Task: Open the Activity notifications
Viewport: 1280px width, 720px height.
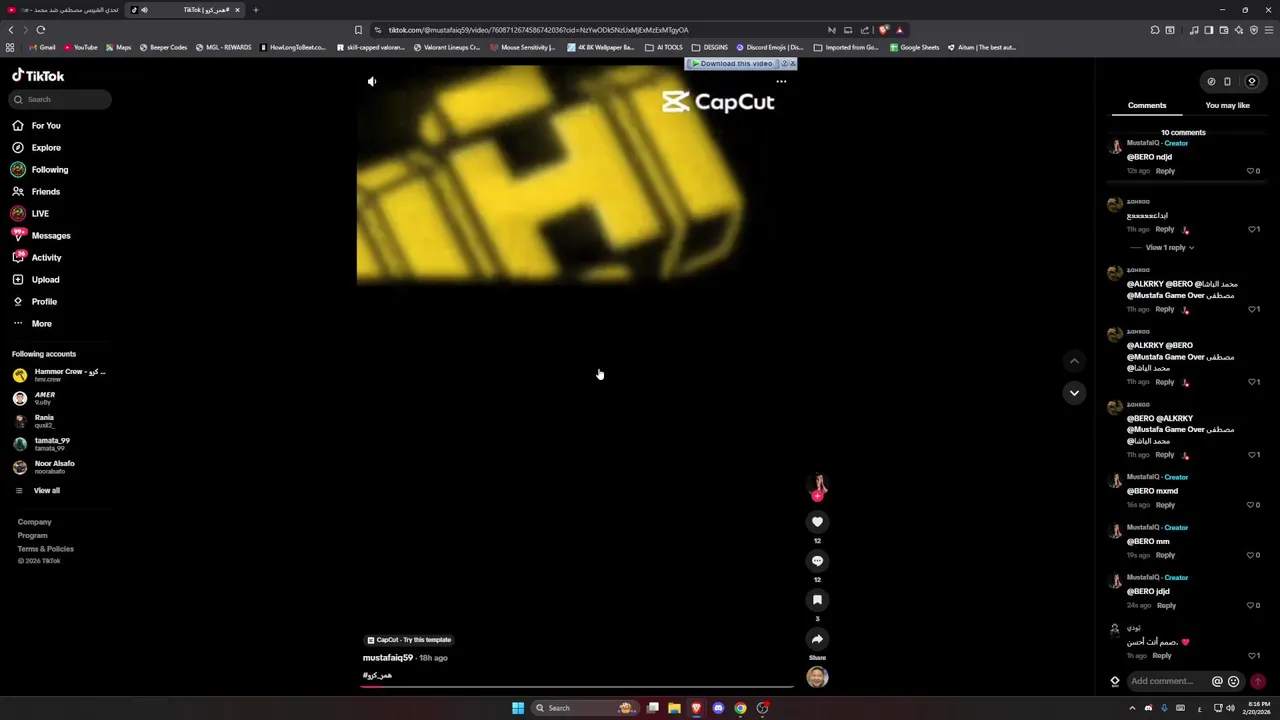Action: (37, 258)
